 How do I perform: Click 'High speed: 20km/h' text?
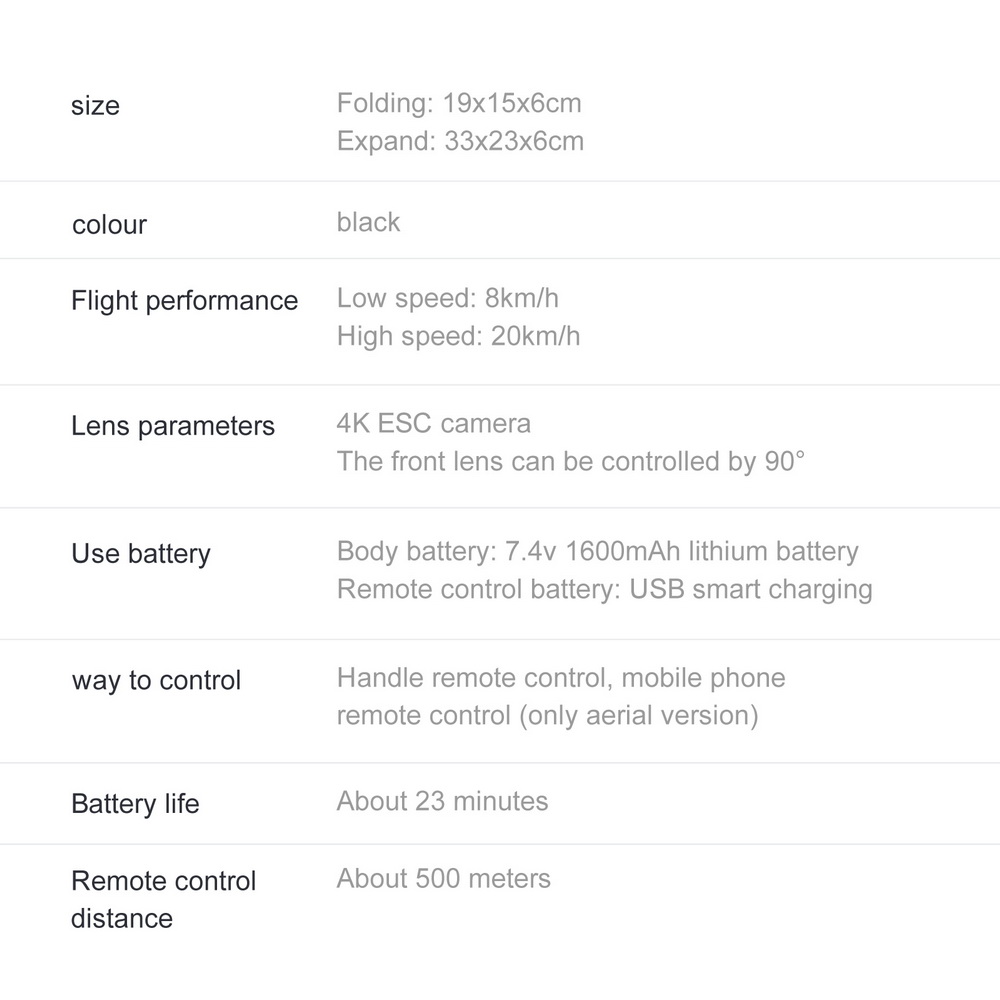[458, 336]
